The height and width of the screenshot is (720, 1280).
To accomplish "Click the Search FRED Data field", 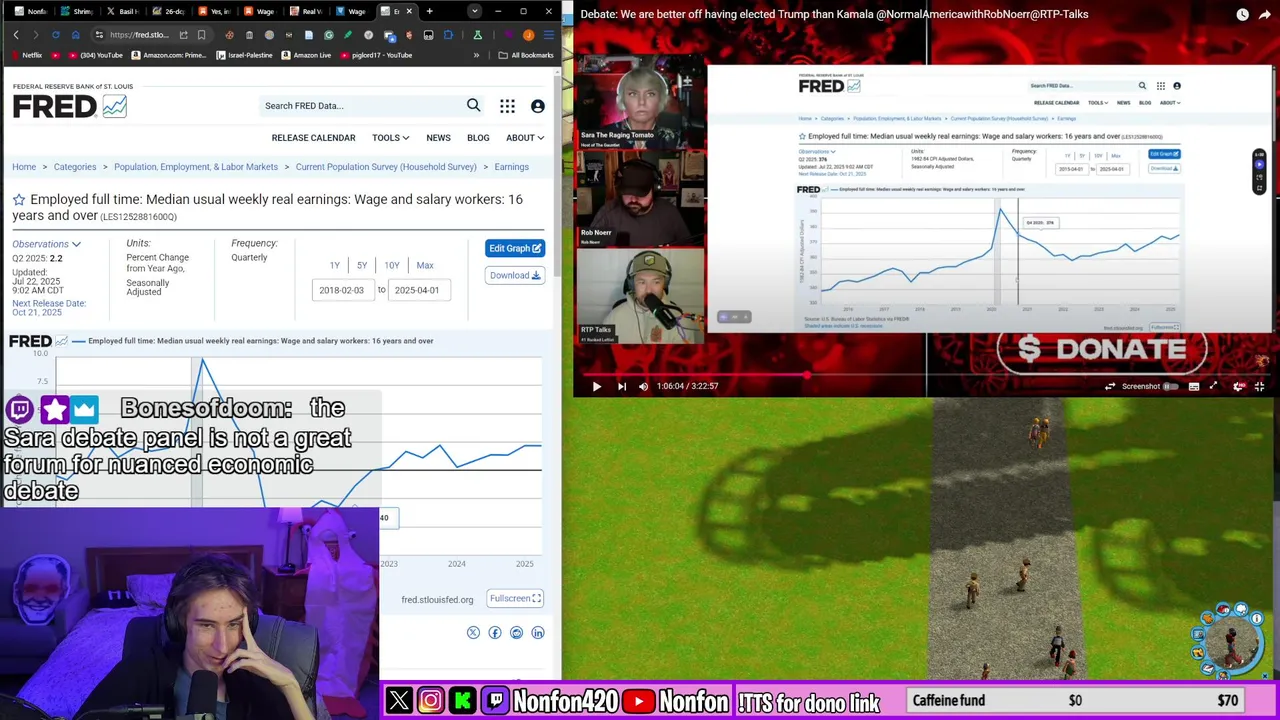I will click(x=360, y=106).
